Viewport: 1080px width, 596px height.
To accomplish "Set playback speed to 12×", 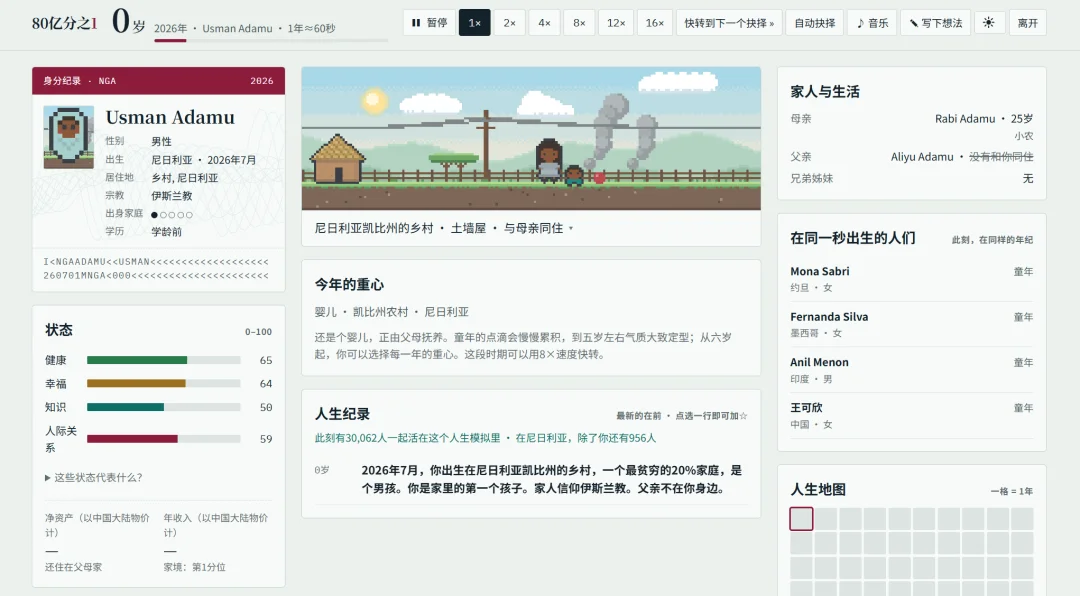I will [x=616, y=23].
